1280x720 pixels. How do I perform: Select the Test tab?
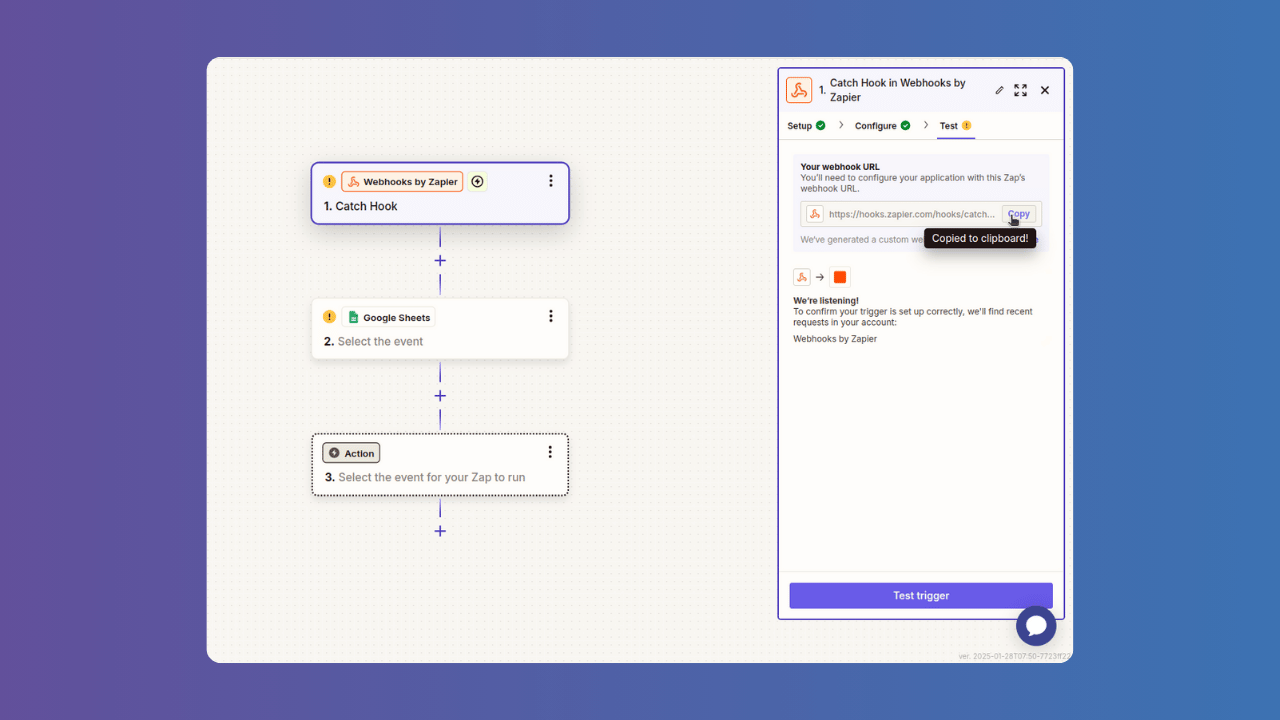(955, 126)
